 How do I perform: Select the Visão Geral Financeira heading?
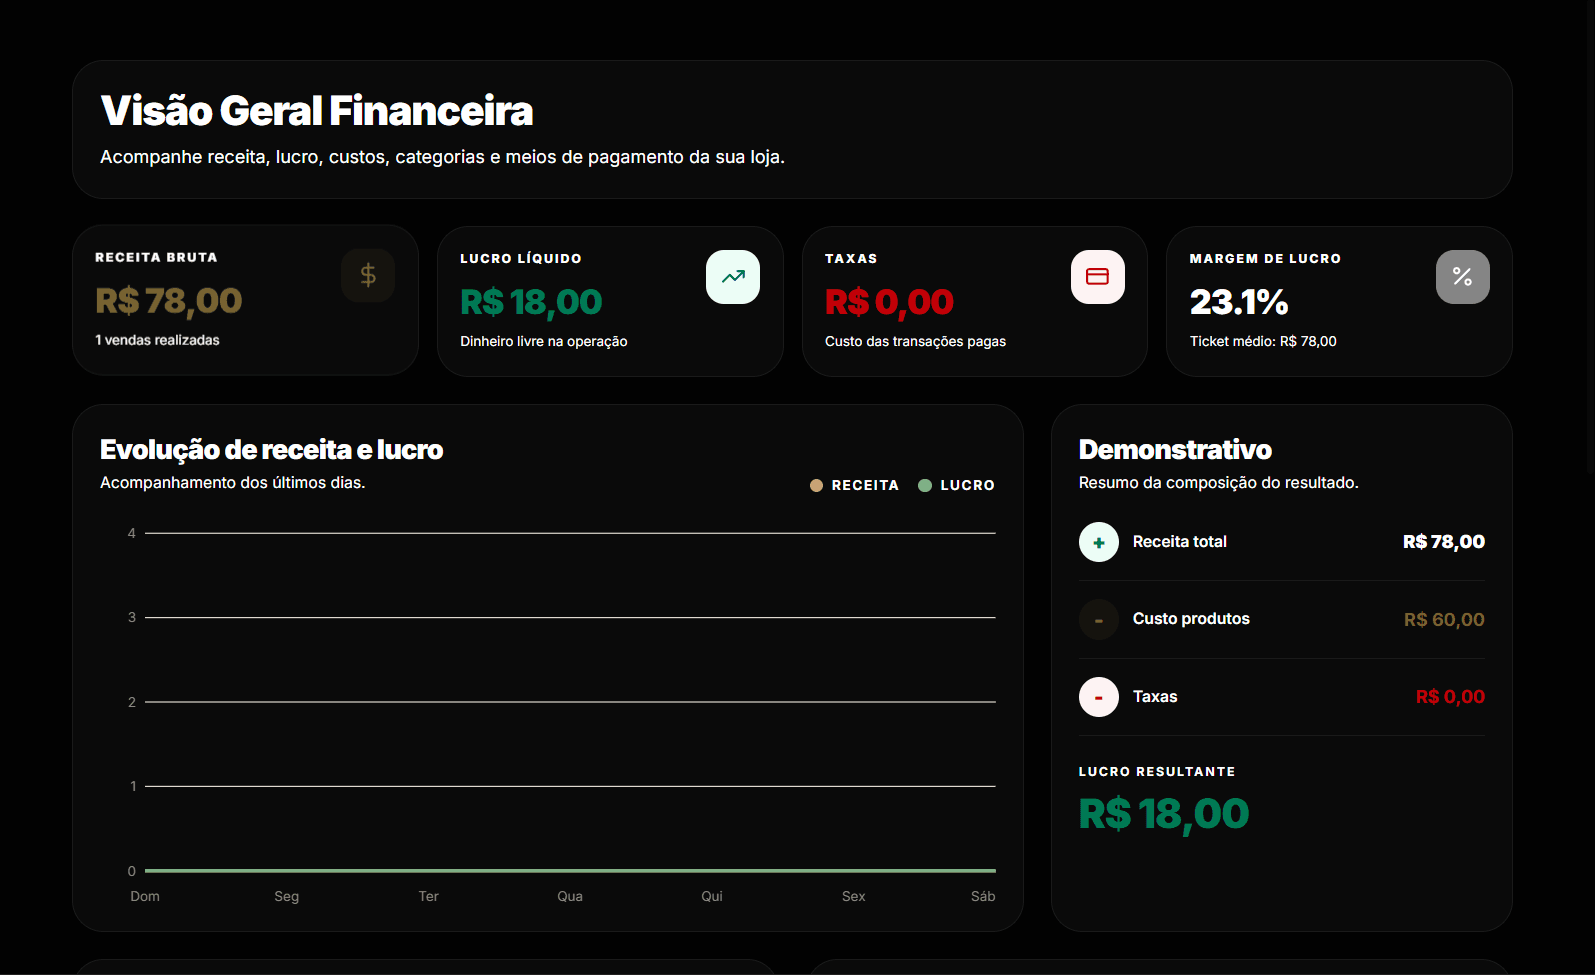click(x=317, y=111)
